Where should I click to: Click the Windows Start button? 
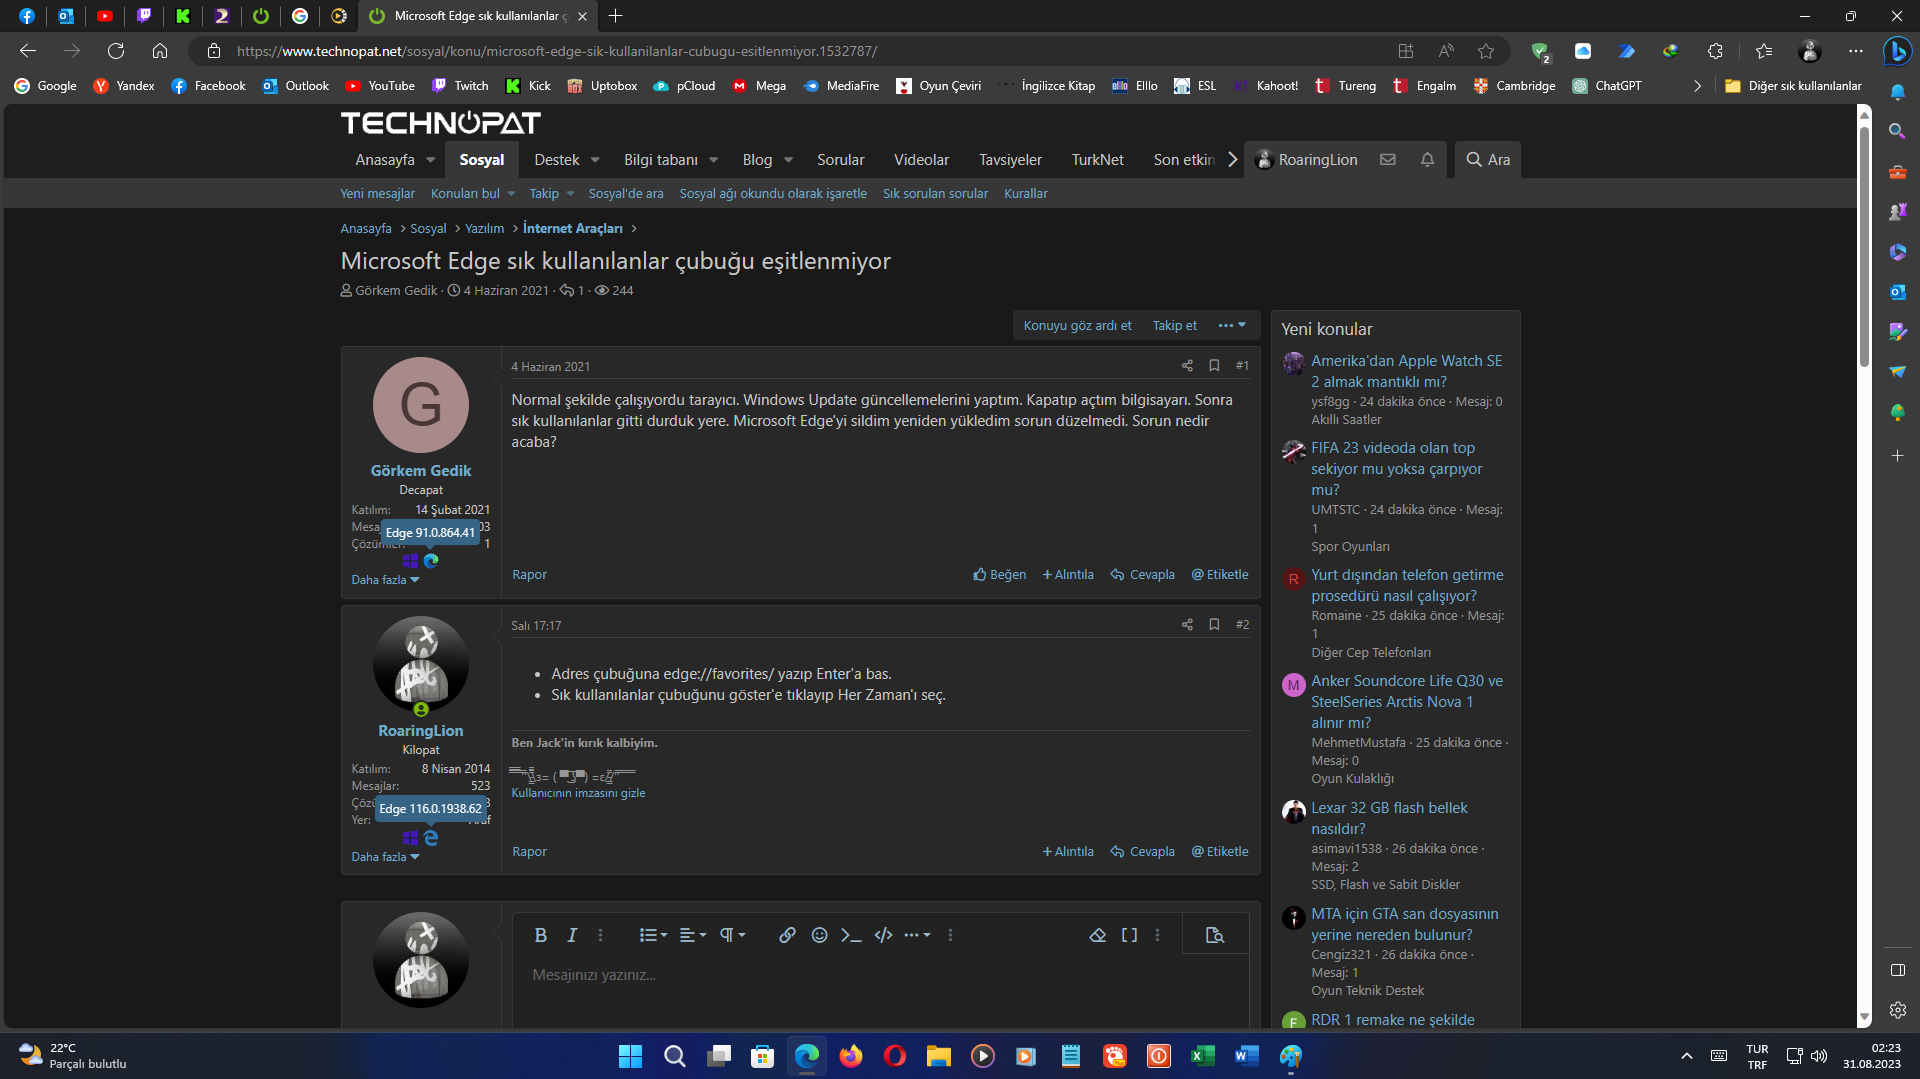(x=630, y=1056)
